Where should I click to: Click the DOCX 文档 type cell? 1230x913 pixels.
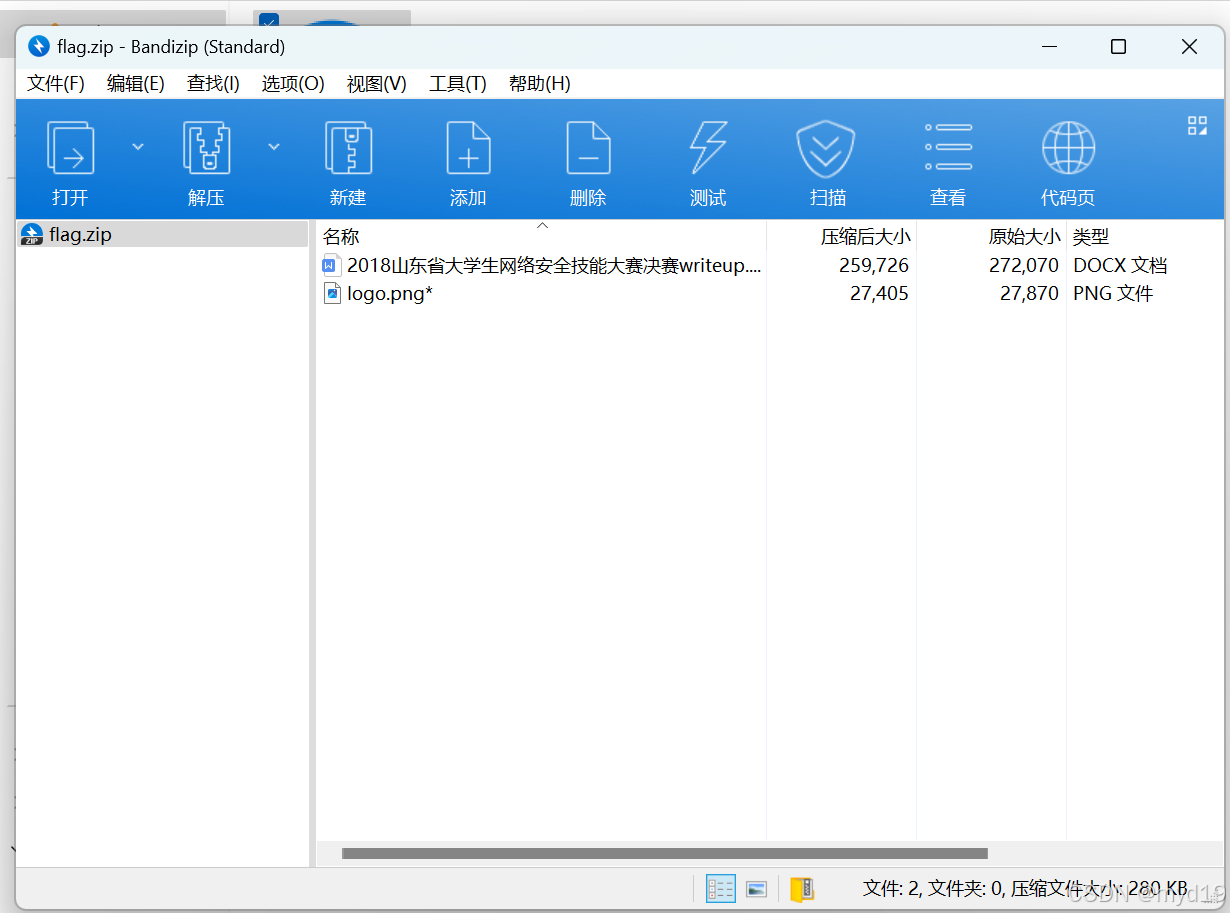tap(1120, 265)
